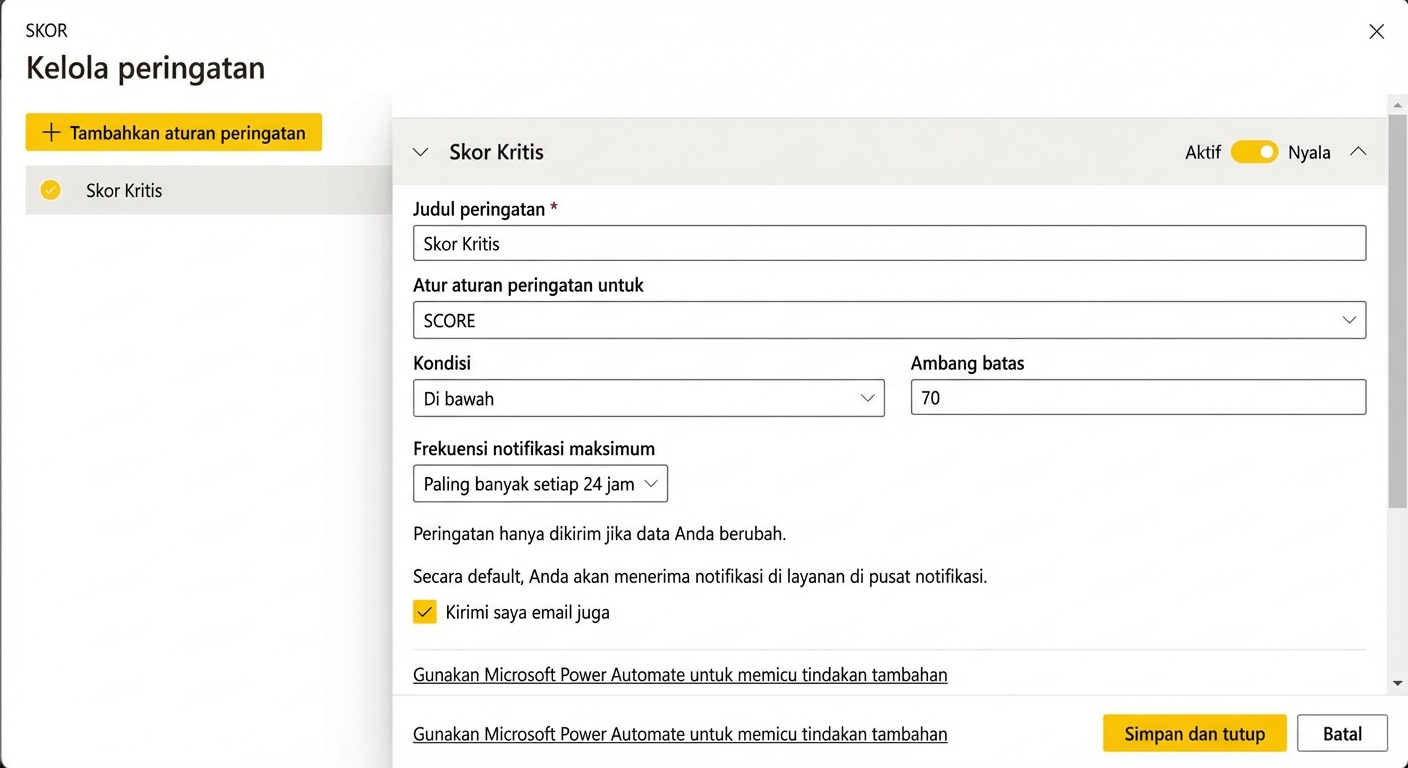
Task: Click the Ambang batas field
Action: (1137, 398)
